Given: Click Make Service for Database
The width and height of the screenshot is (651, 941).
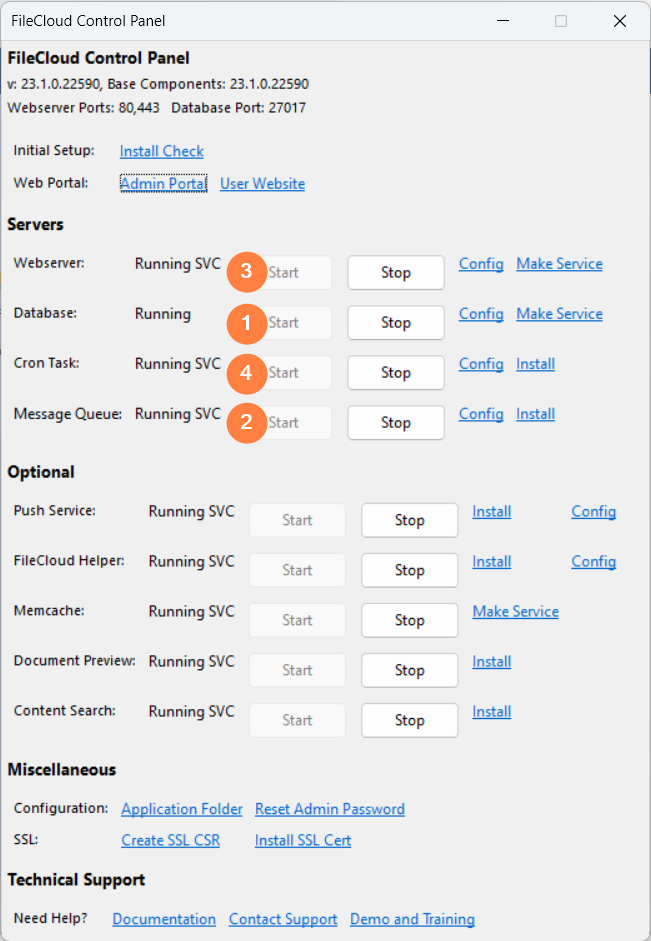Looking at the screenshot, I should (559, 314).
